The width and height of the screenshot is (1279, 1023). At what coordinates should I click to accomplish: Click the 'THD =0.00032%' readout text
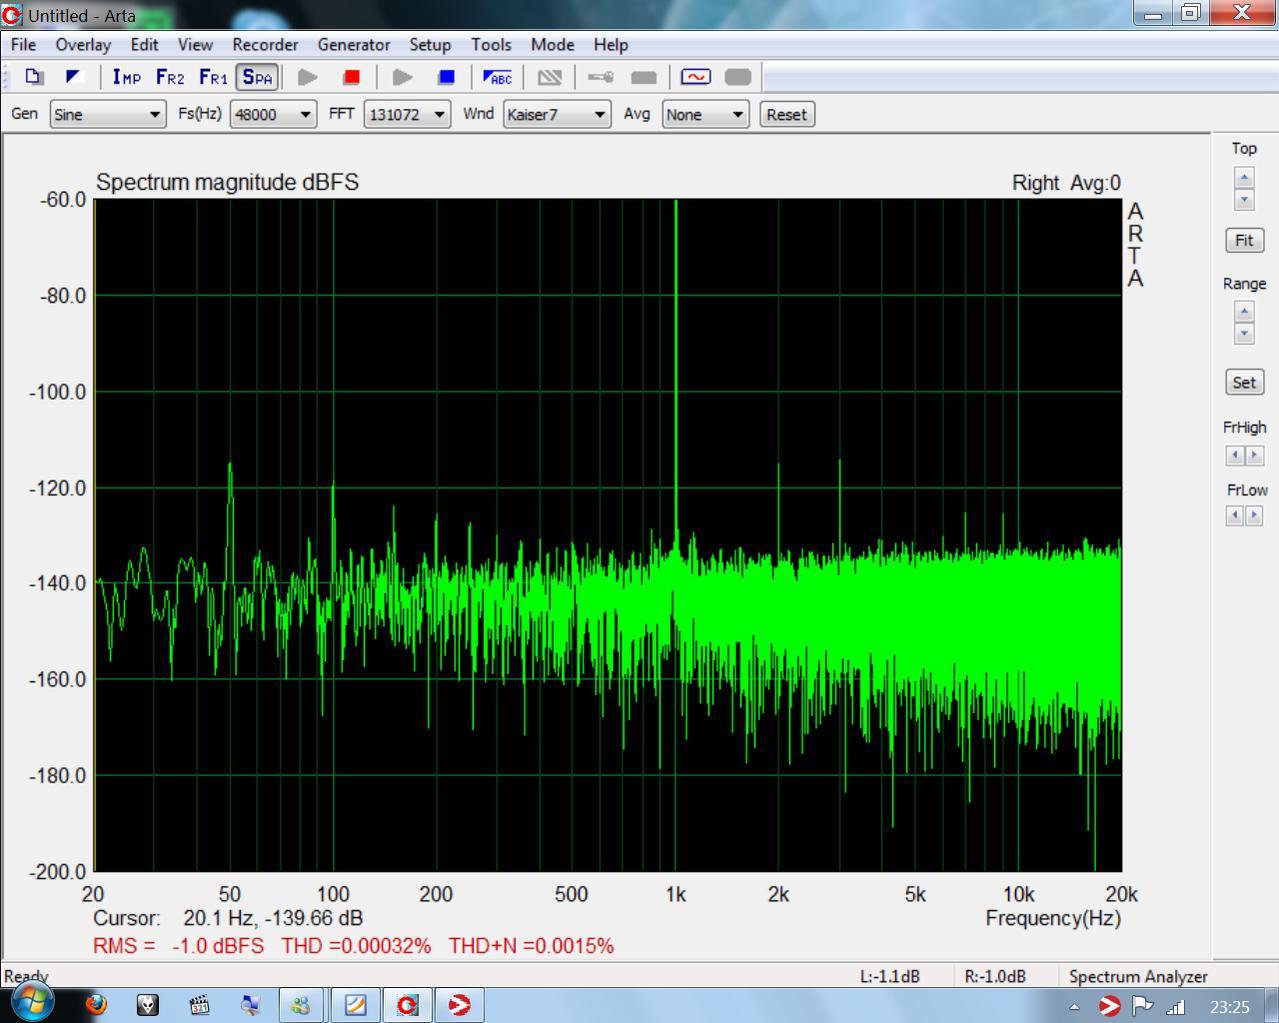(x=356, y=946)
